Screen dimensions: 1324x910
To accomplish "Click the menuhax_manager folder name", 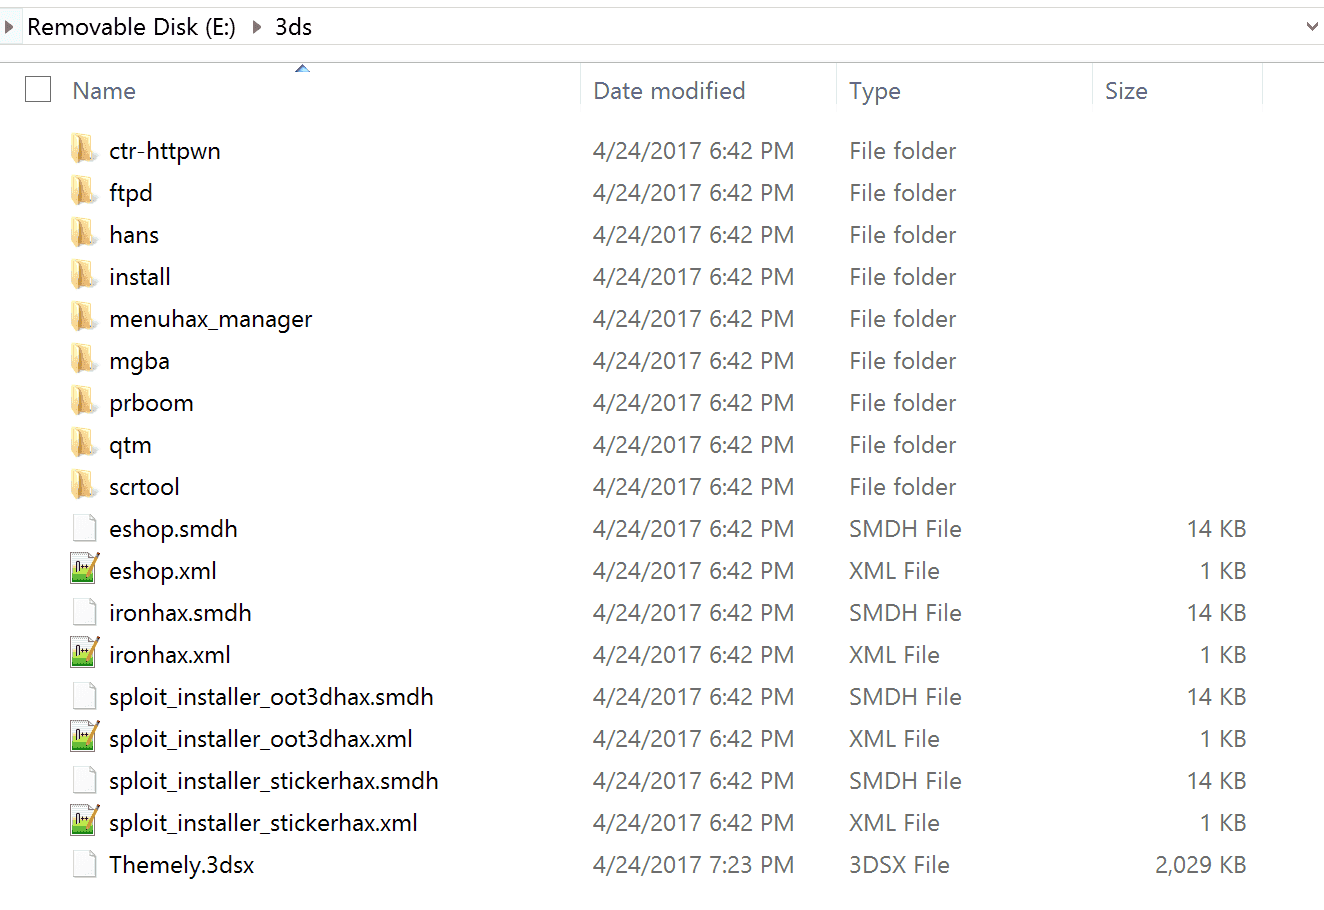I will [x=211, y=319].
